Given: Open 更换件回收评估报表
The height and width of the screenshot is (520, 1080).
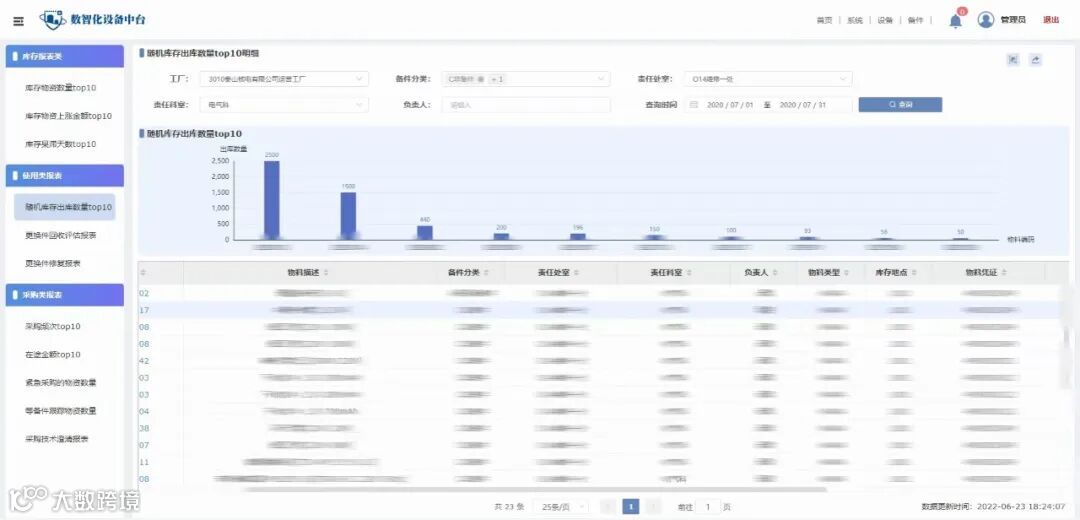Looking at the screenshot, I should click(x=61, y=236).
